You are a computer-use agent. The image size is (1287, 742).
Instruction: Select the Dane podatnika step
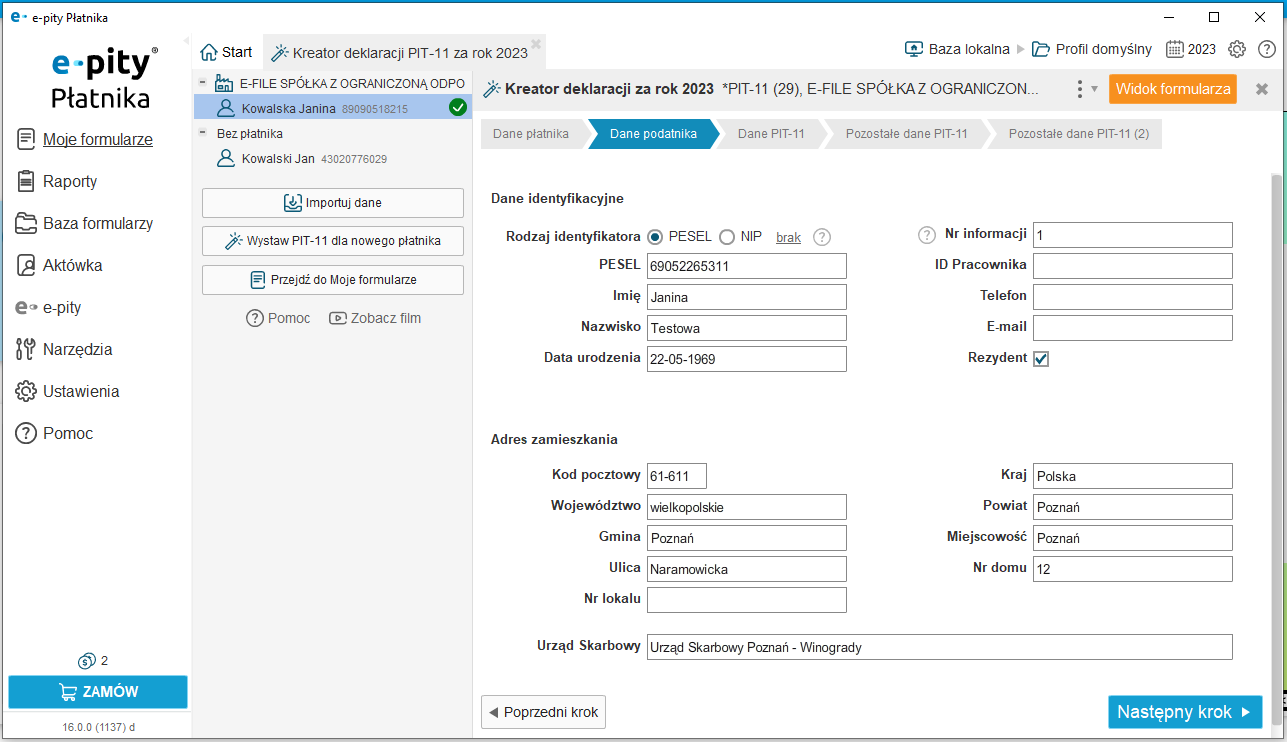pyautogui.click(x=653, y=134)
